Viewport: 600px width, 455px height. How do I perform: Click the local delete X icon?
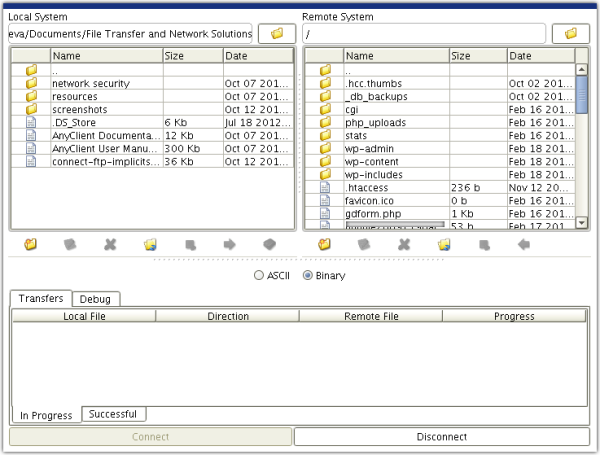pos(110,244)
